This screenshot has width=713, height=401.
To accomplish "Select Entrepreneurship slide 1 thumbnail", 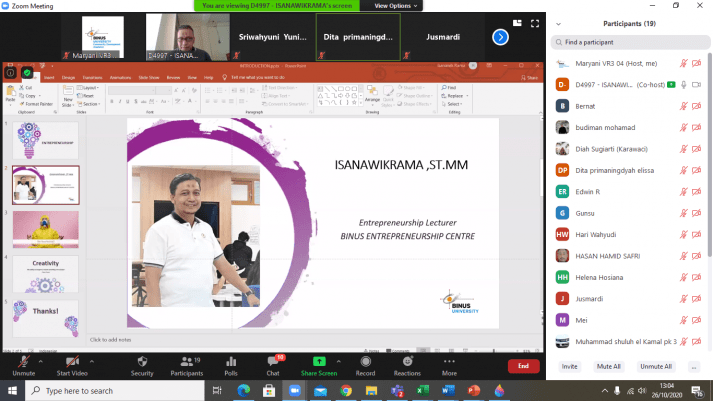I will pyautogui.click(x=45, y=140).
